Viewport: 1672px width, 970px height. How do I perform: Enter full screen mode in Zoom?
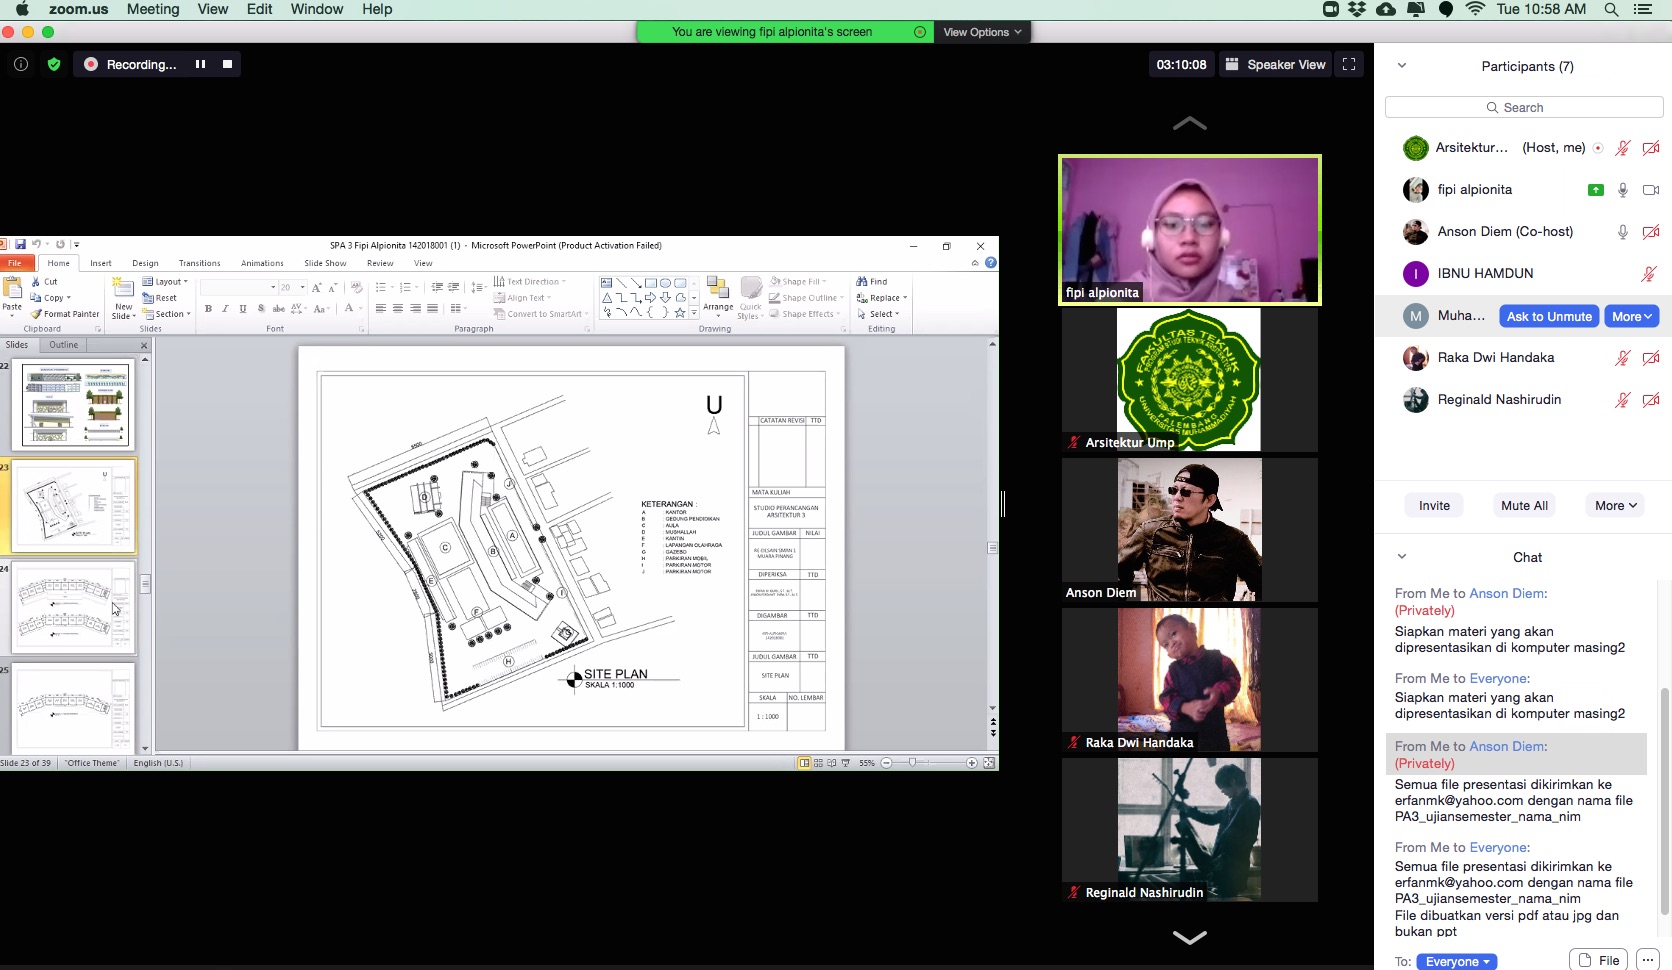coord(1349,64)
